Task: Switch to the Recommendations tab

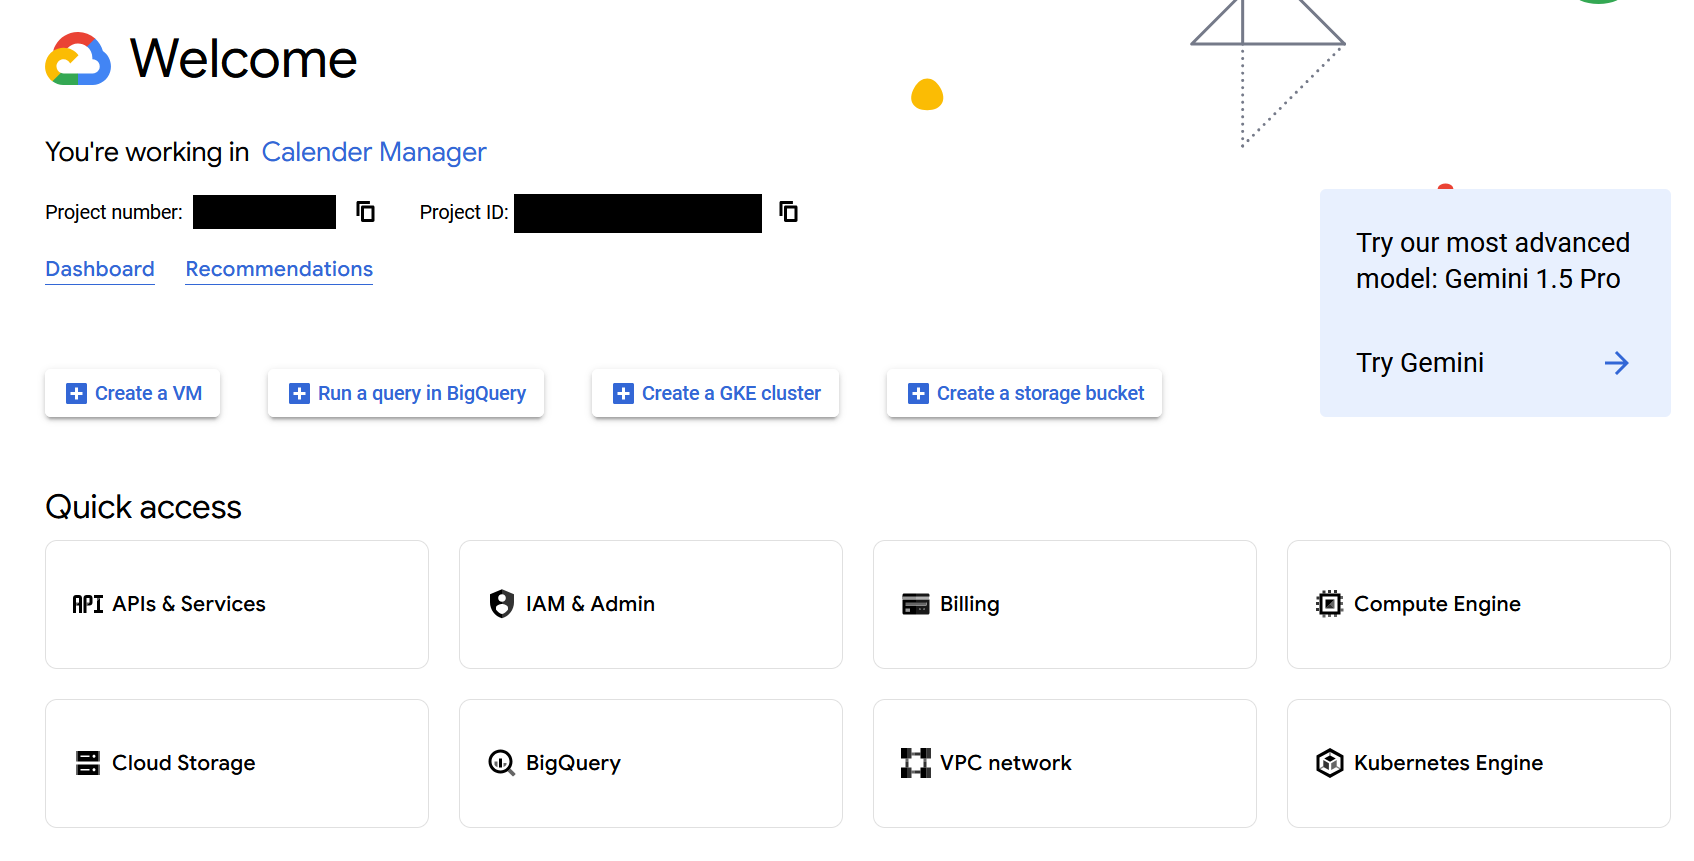Action: point(279,269)
